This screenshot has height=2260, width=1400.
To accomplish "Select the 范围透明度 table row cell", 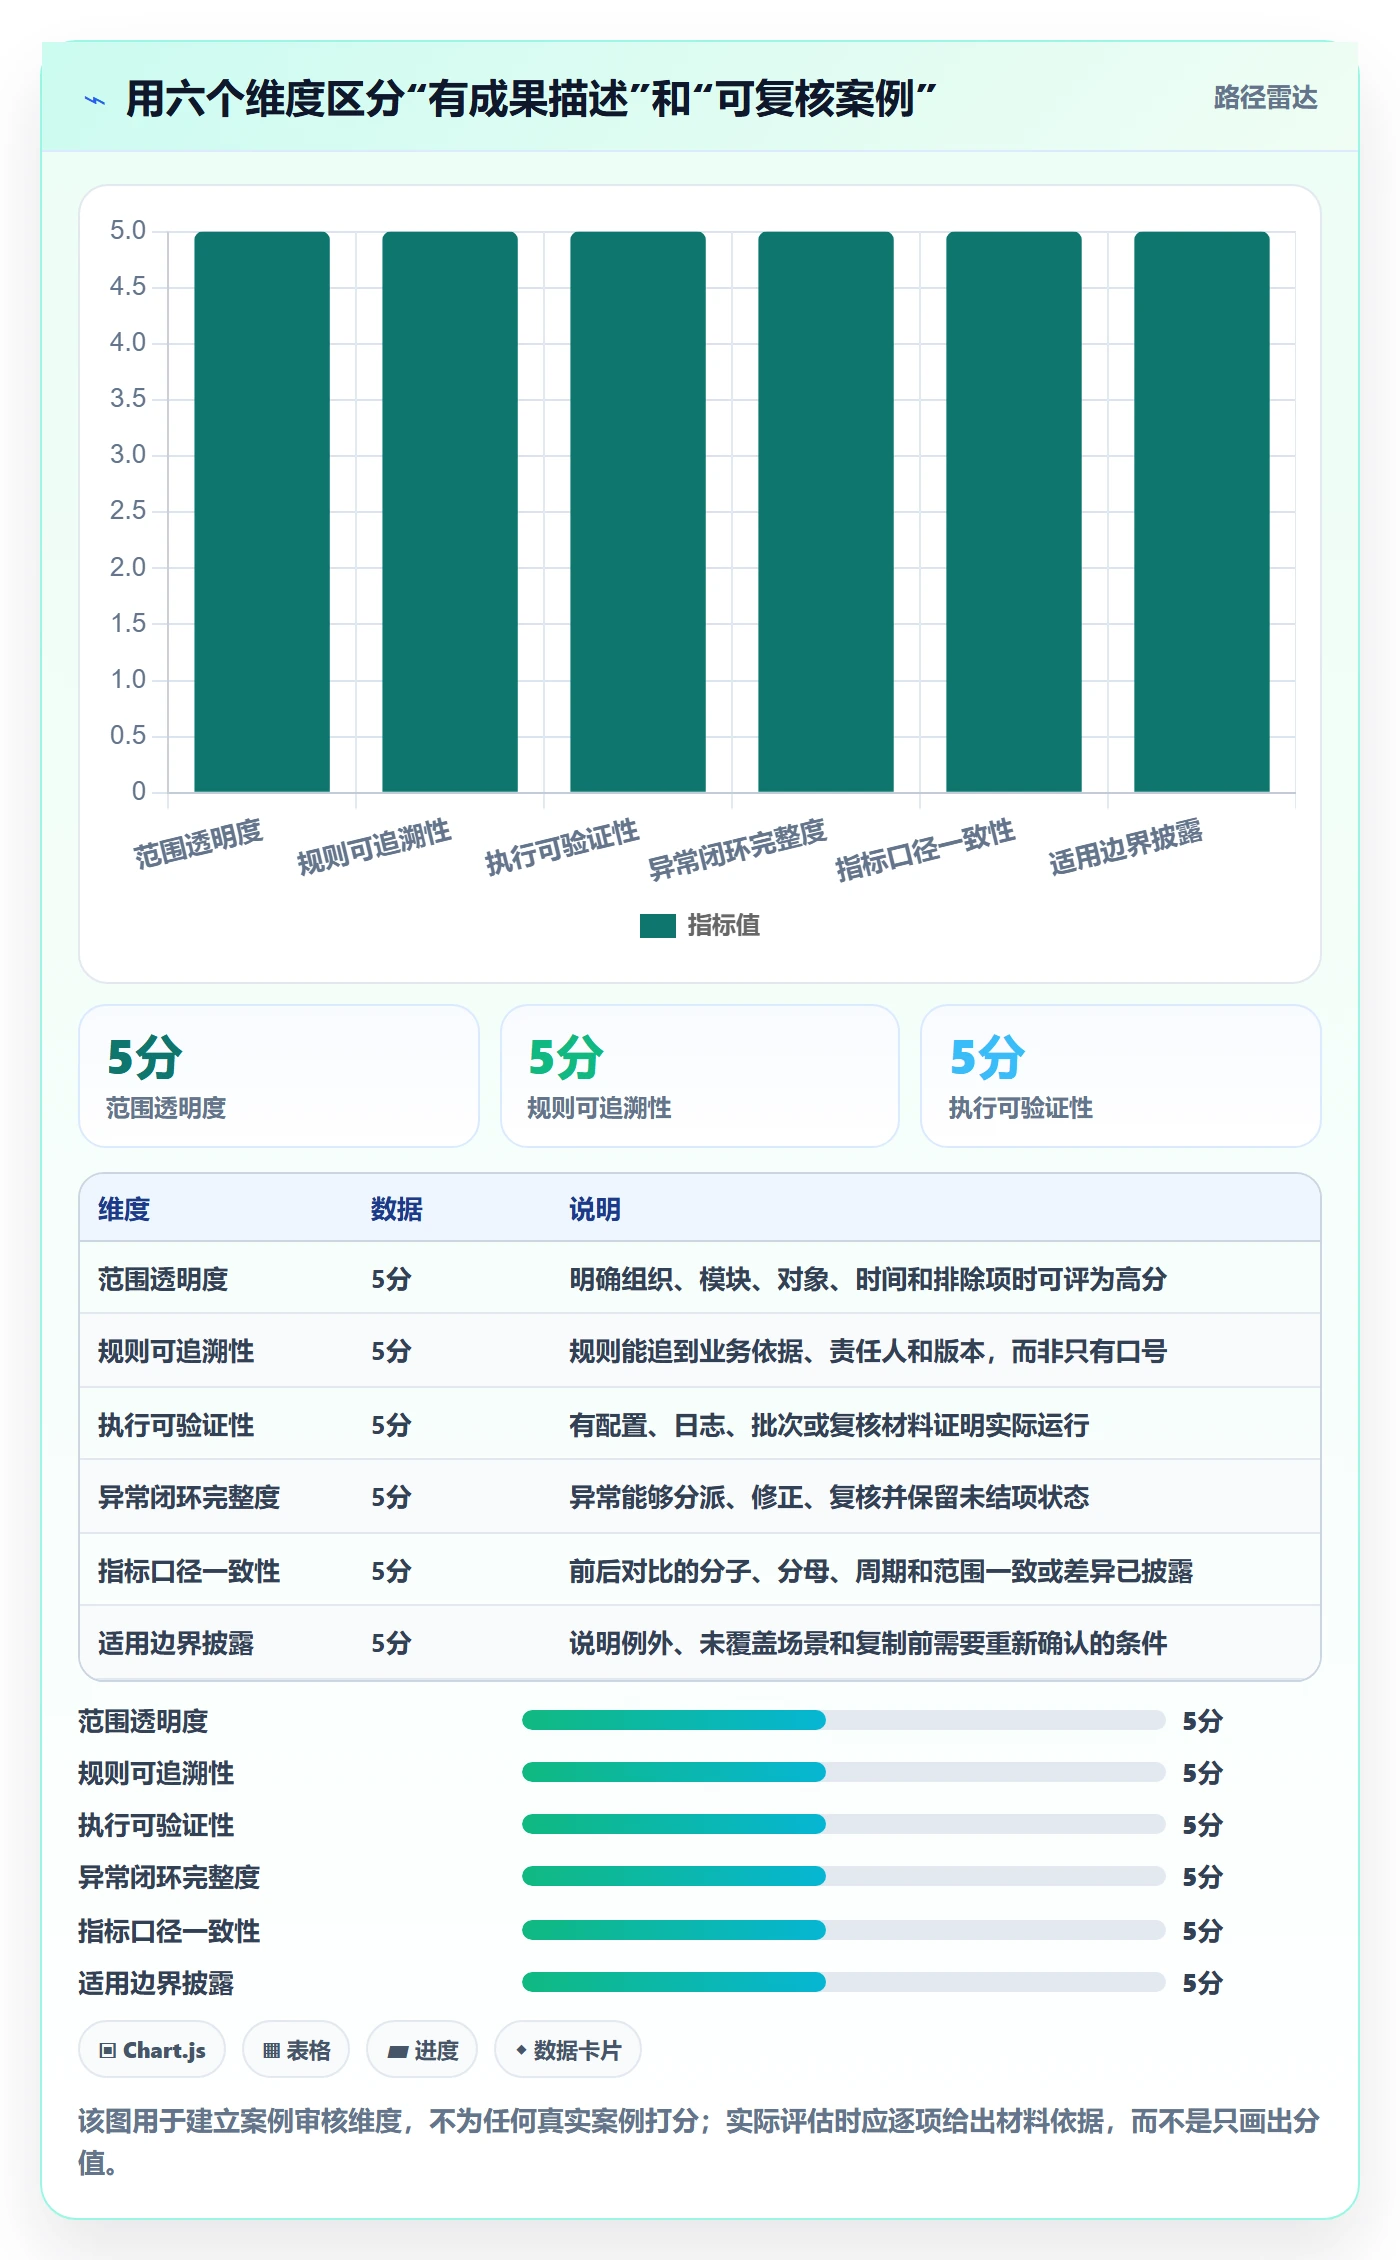I will click(x=163, y=1279).
